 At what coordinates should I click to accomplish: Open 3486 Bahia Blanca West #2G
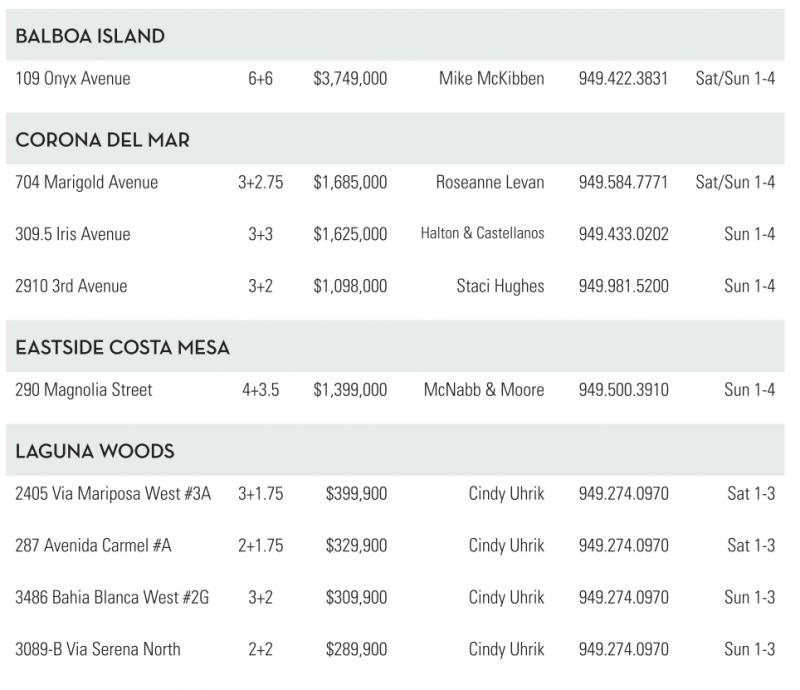(113, 598)
